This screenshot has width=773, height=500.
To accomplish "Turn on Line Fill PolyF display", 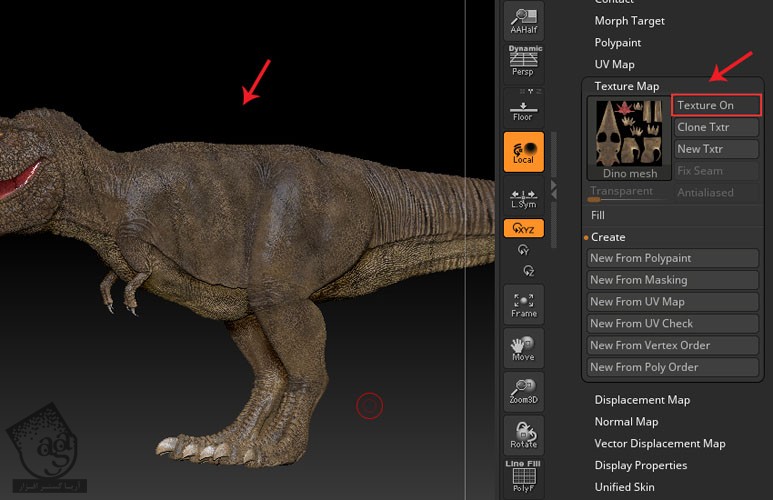I will click(524, 476).
